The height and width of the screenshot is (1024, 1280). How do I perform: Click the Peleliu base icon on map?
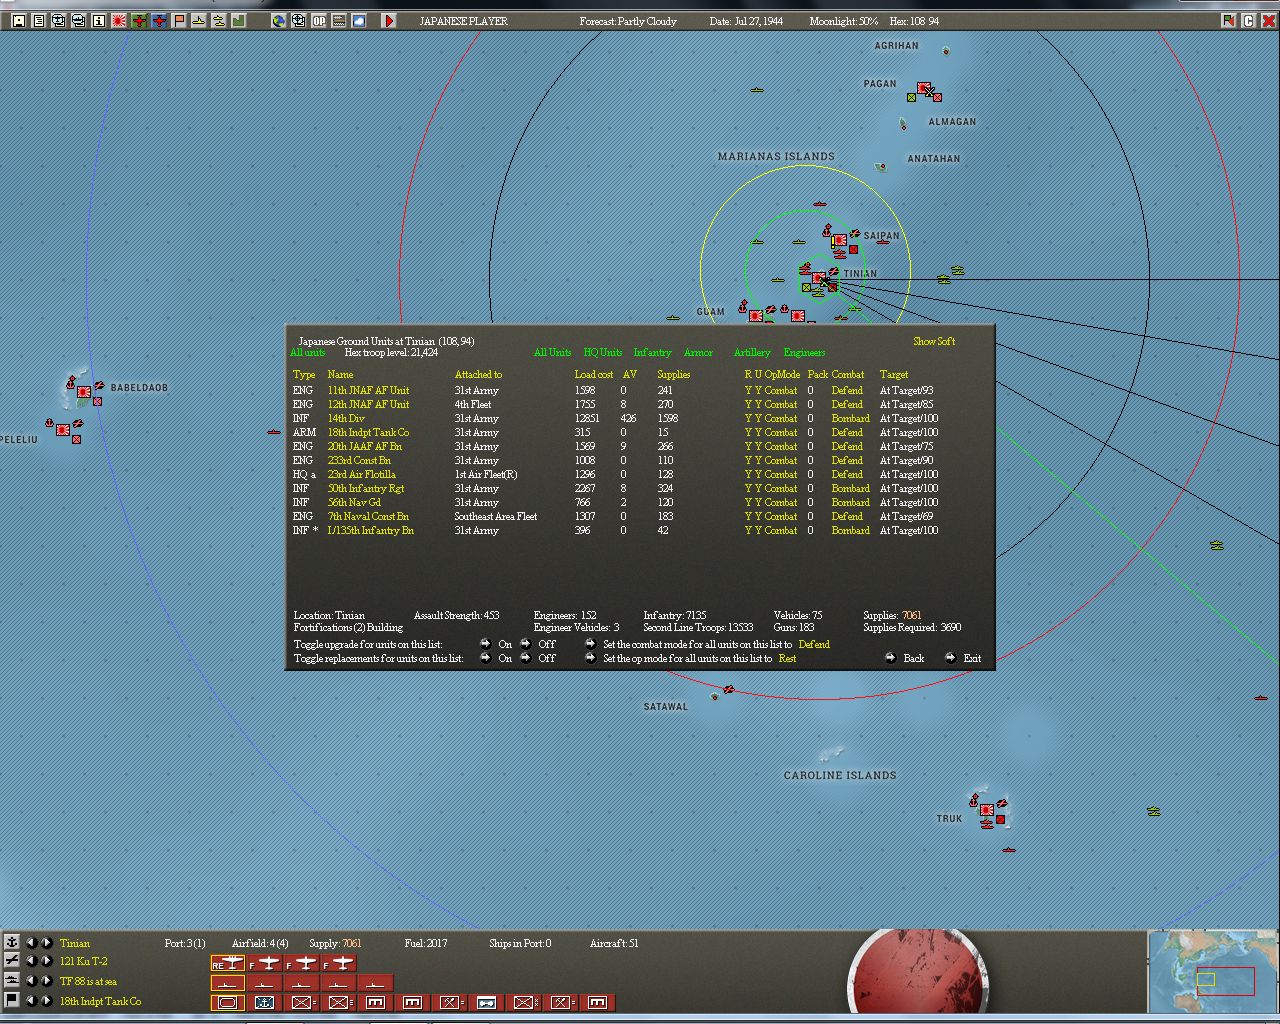pos(63,429)
